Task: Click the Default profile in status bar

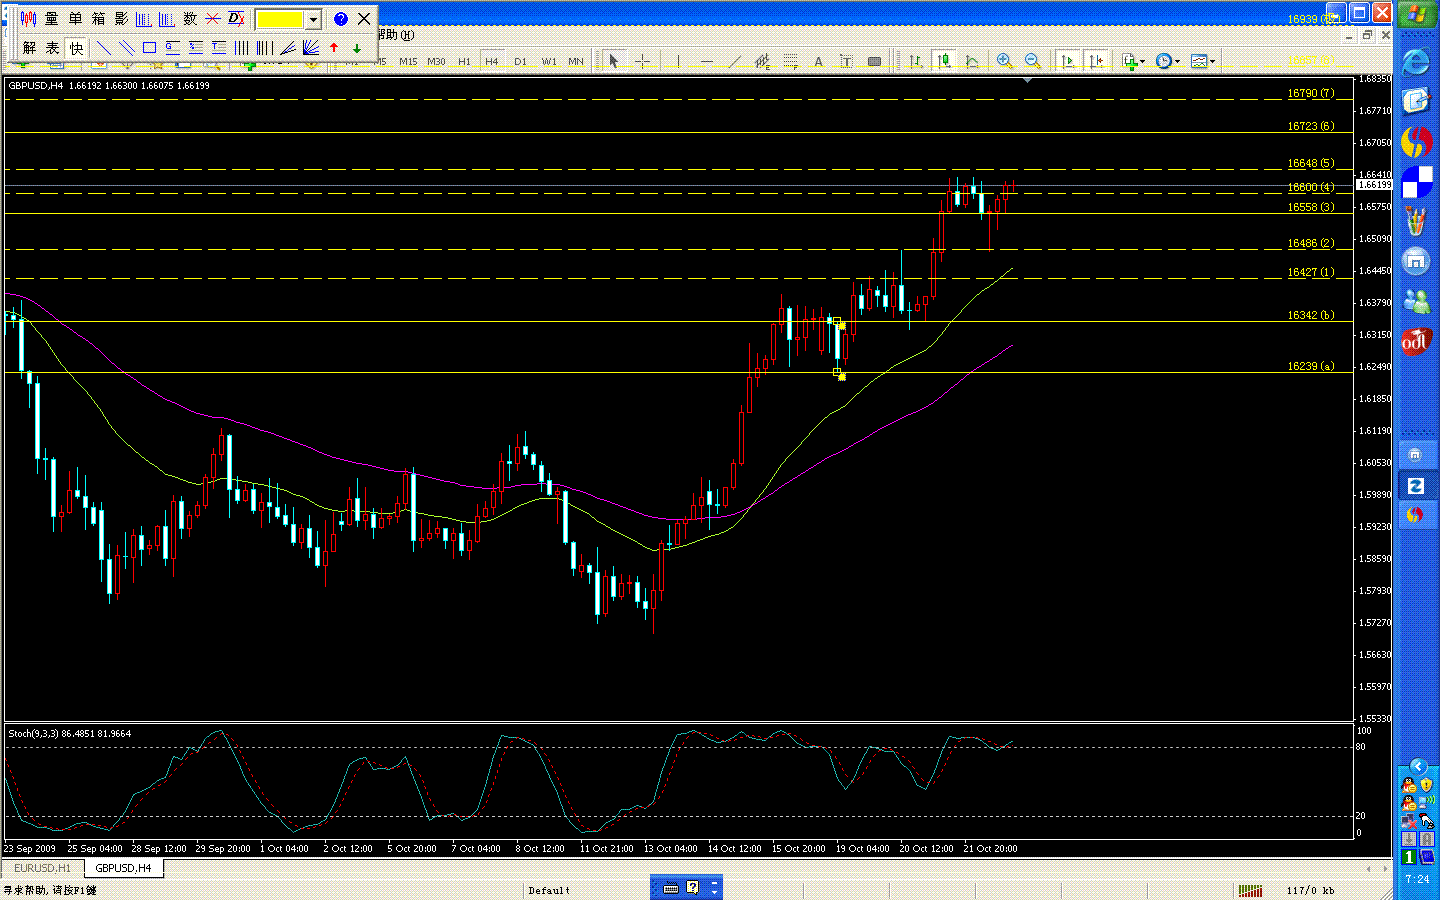Action: tap(549, 890)
